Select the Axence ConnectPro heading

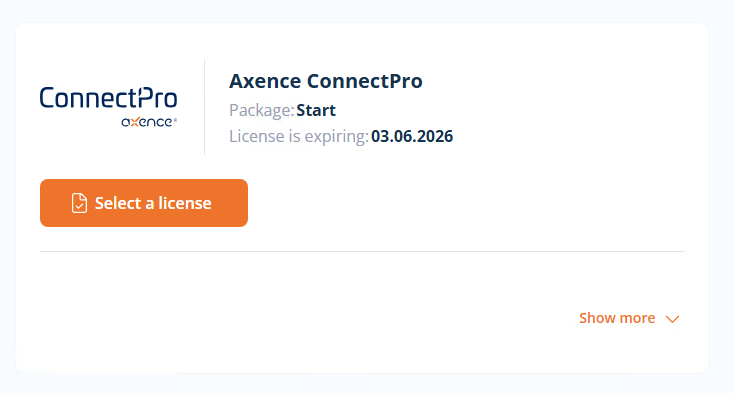[x=326, y=81]
